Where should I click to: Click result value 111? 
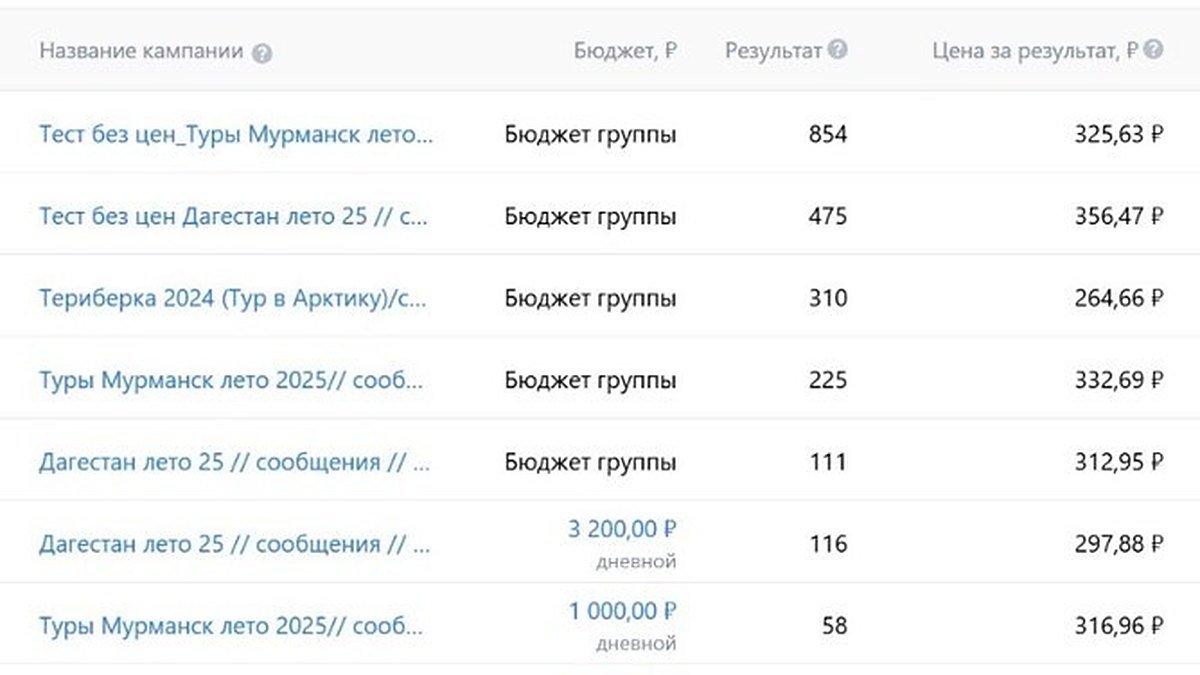point(828,462)
